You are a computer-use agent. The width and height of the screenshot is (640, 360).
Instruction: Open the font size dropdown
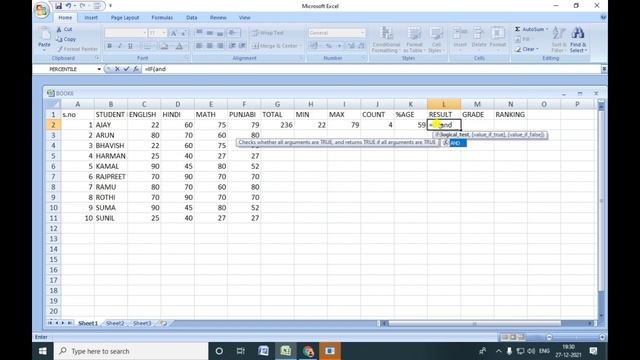164,33
